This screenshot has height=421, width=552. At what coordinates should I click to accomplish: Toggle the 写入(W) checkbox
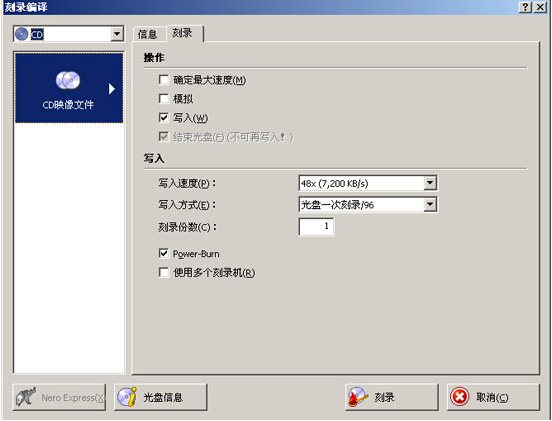(164, 118)
